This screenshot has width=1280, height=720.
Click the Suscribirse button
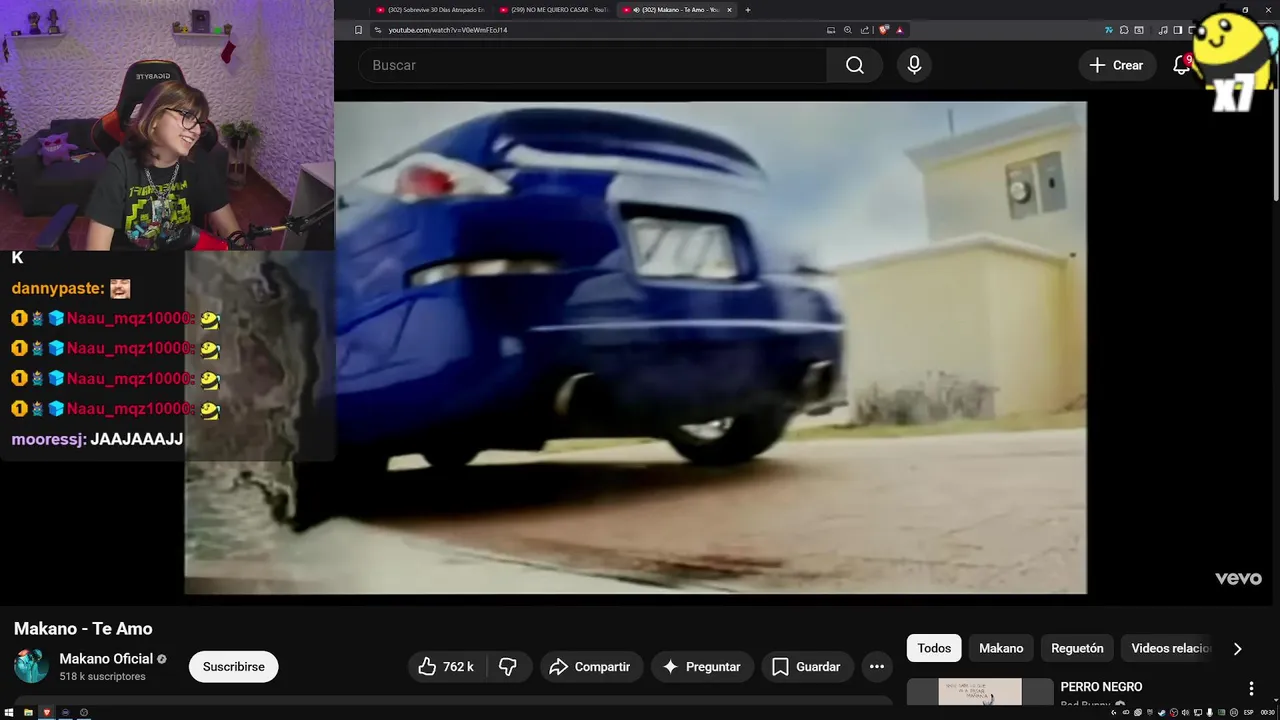233,667
